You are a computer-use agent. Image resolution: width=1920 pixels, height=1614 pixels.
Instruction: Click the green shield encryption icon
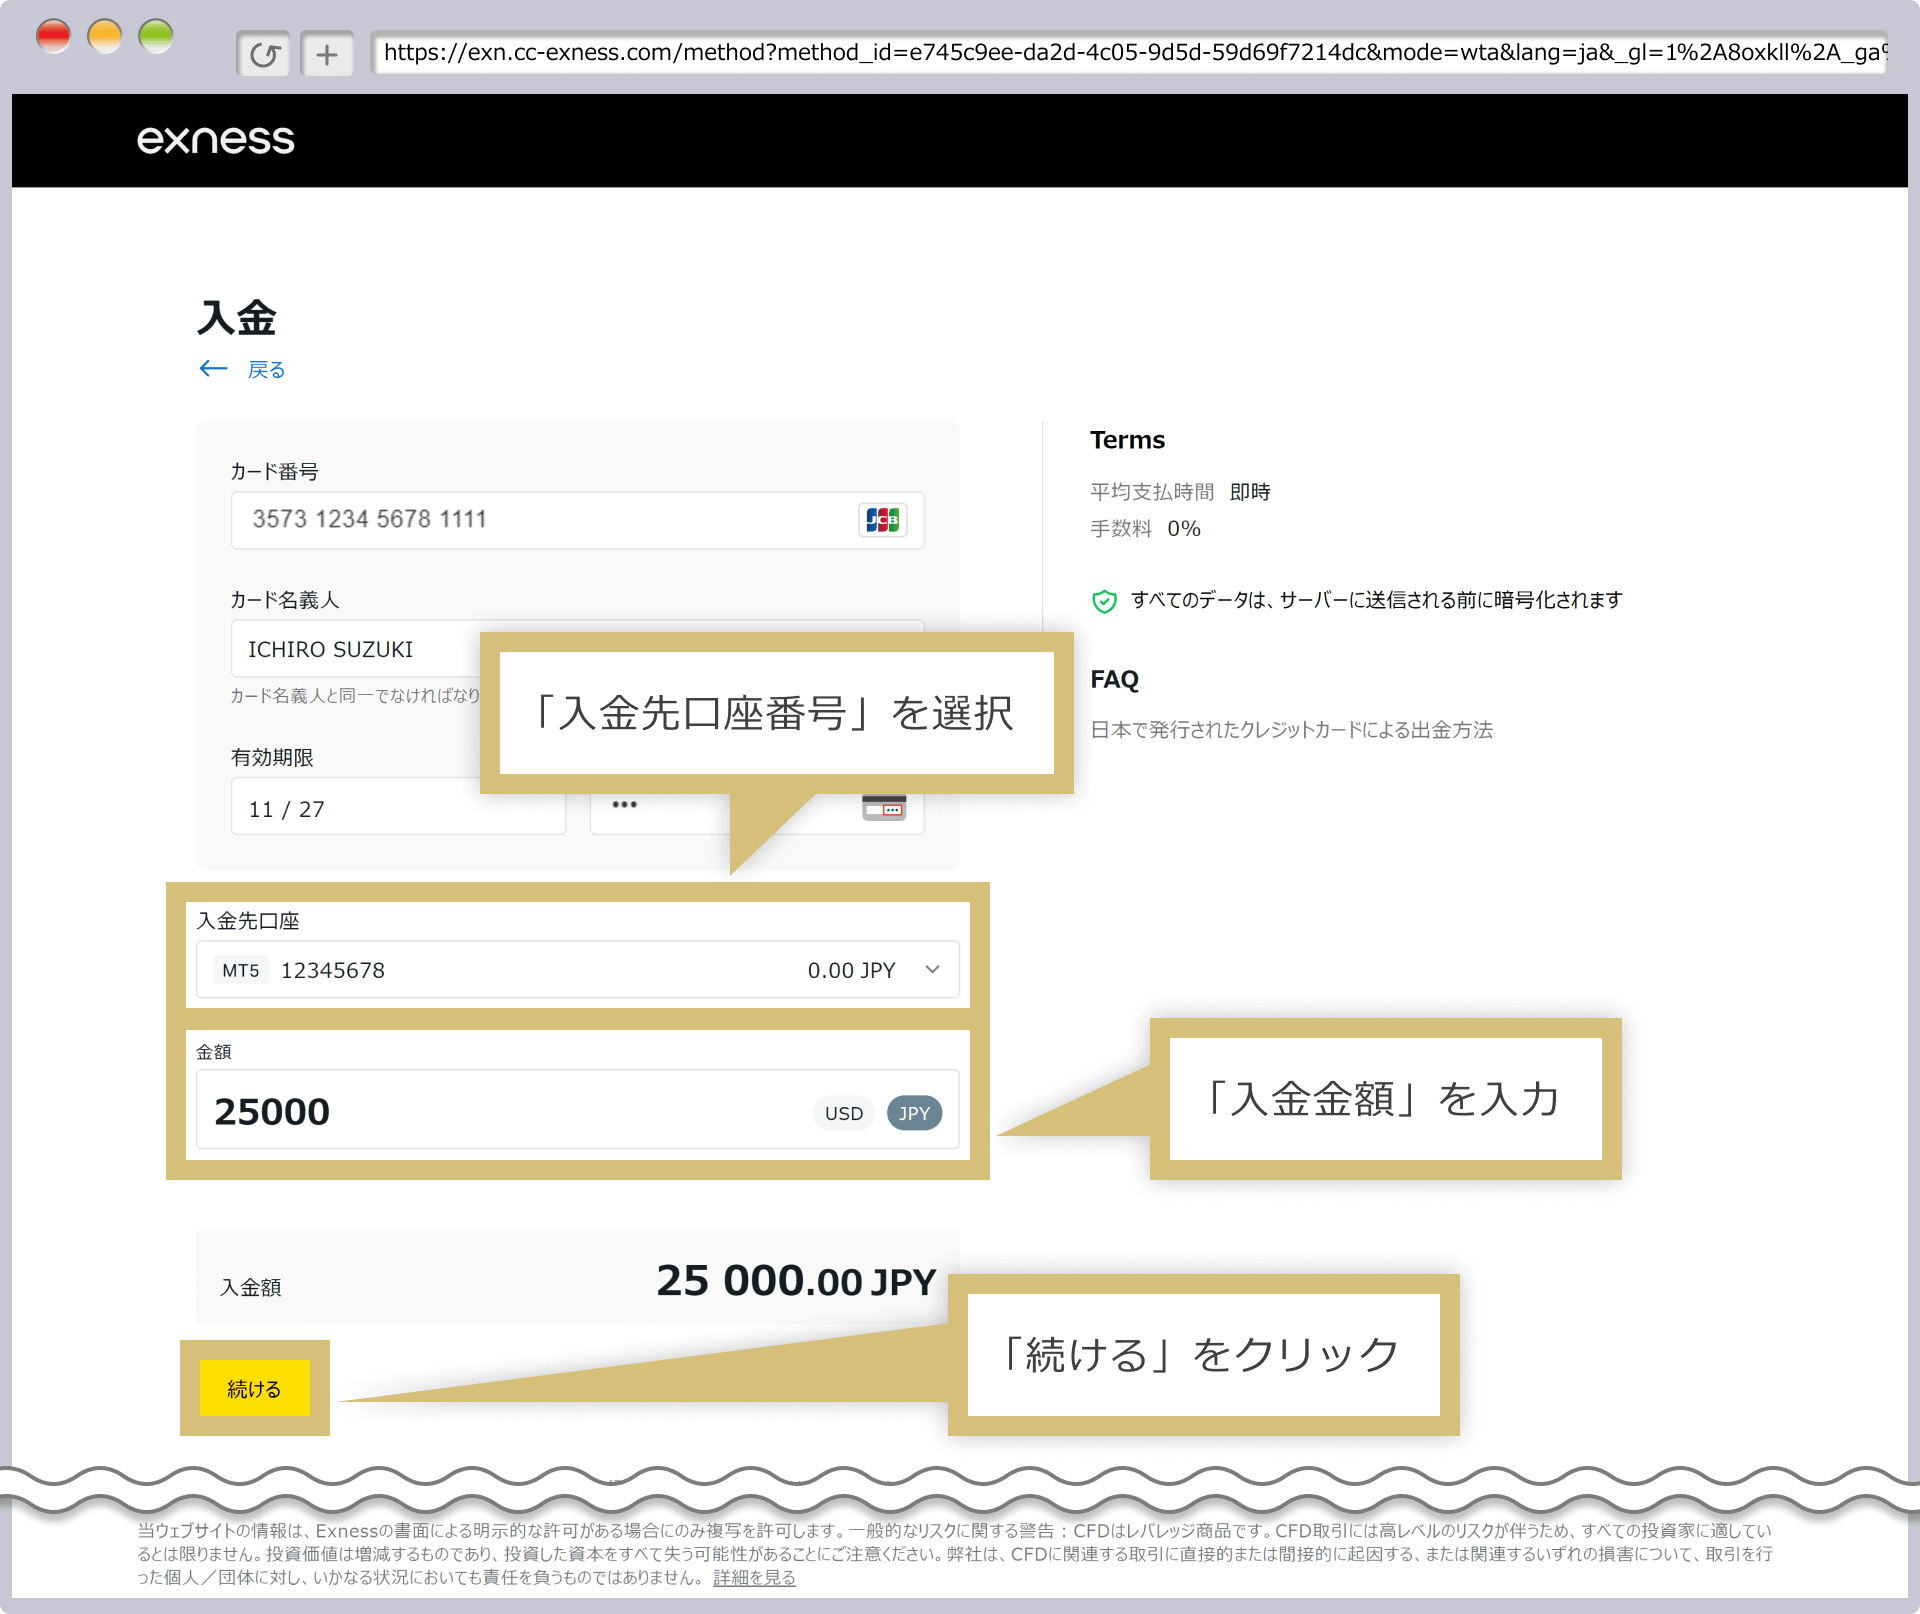(x=1104, y=601)
